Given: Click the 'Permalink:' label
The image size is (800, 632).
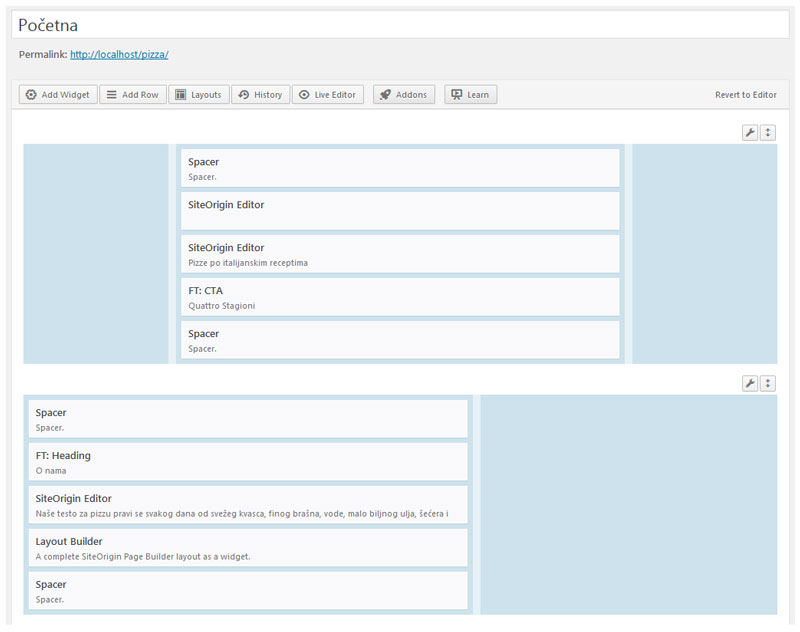Looking at the screenshot, I should click(43, 55).
